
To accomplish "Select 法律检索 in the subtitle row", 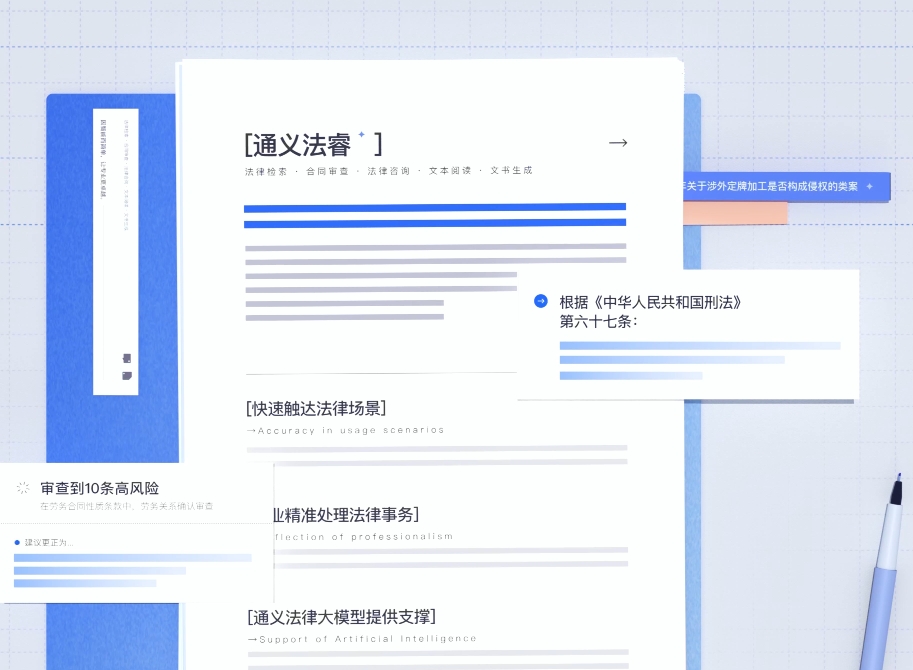I will click(266, 172).
